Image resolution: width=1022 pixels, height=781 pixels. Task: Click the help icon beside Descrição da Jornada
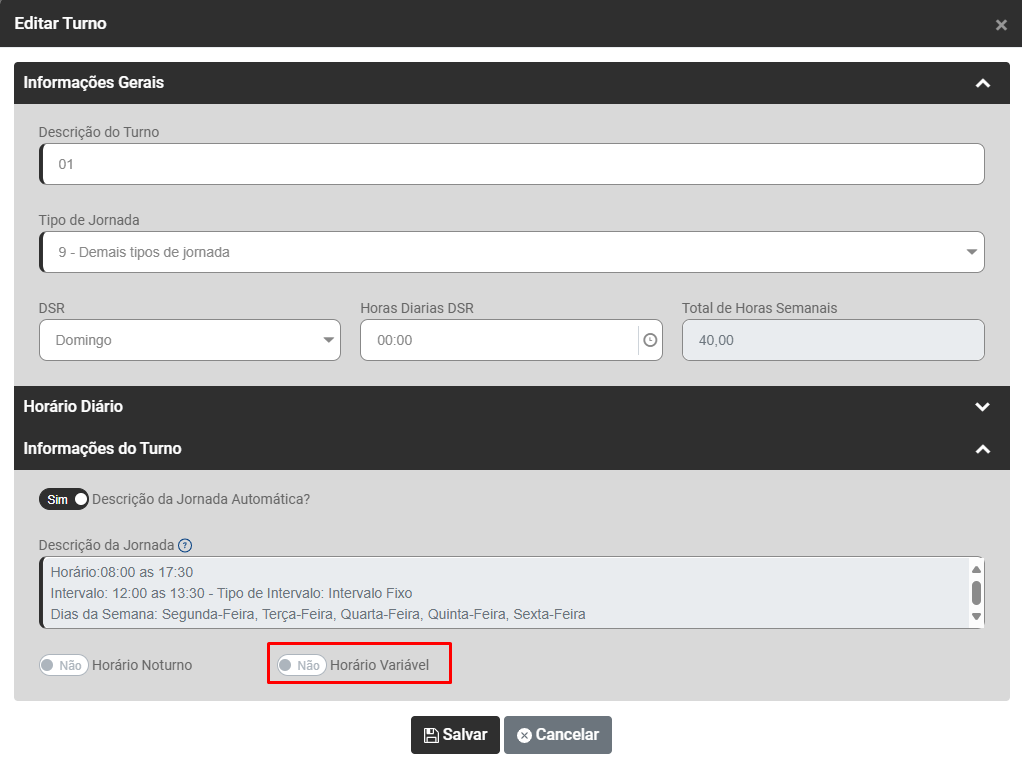(x=185, y=545)
